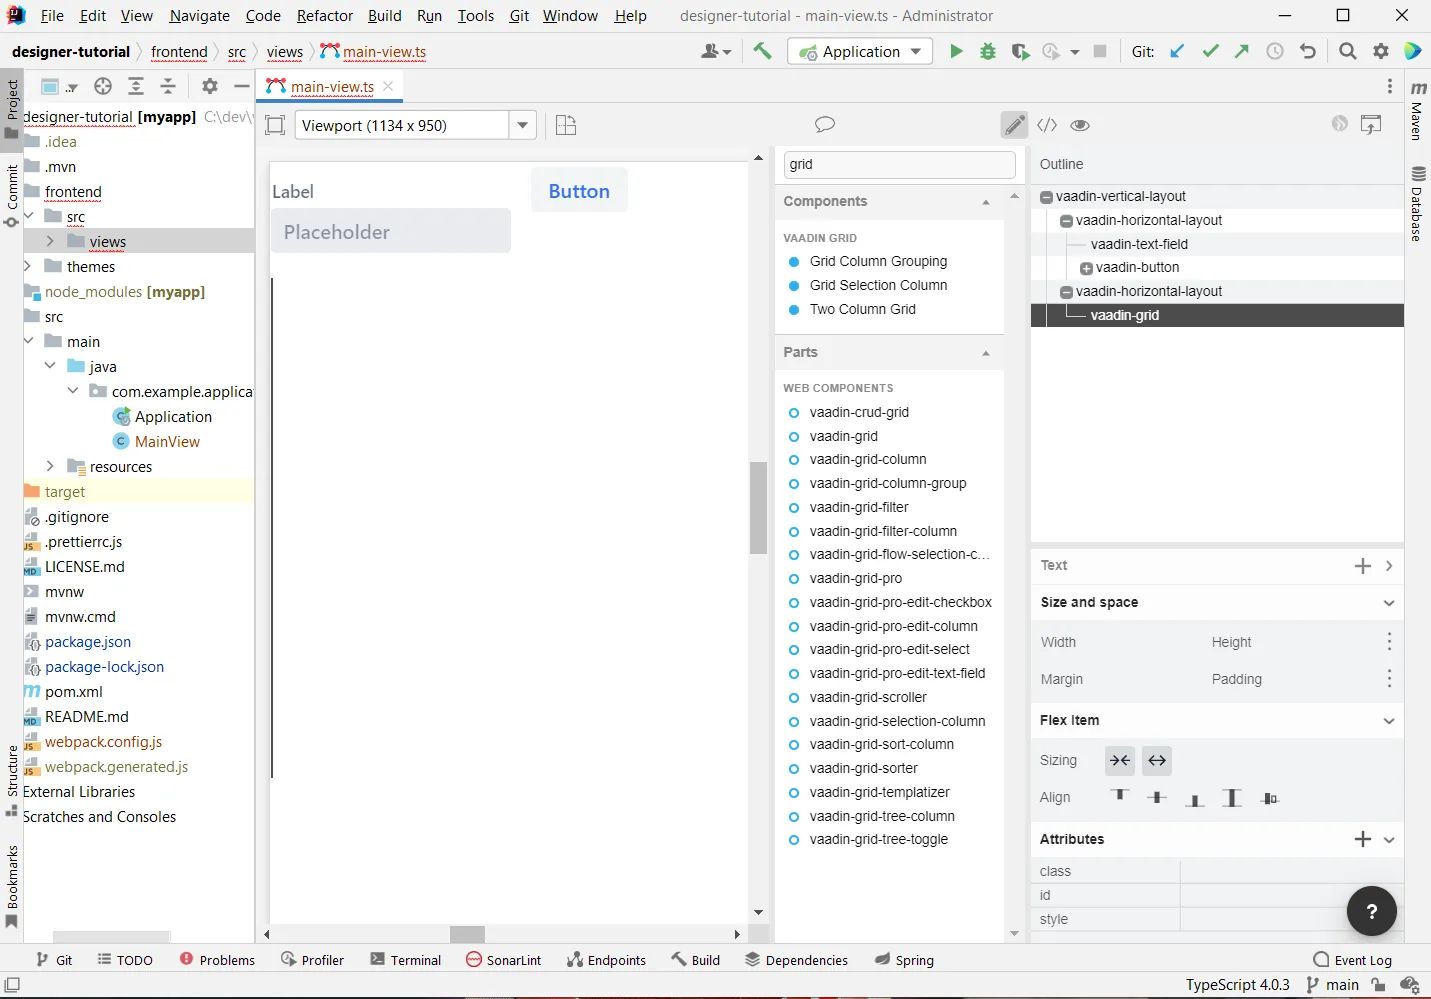Toggle the preview eye icon

pos(1080,125)
